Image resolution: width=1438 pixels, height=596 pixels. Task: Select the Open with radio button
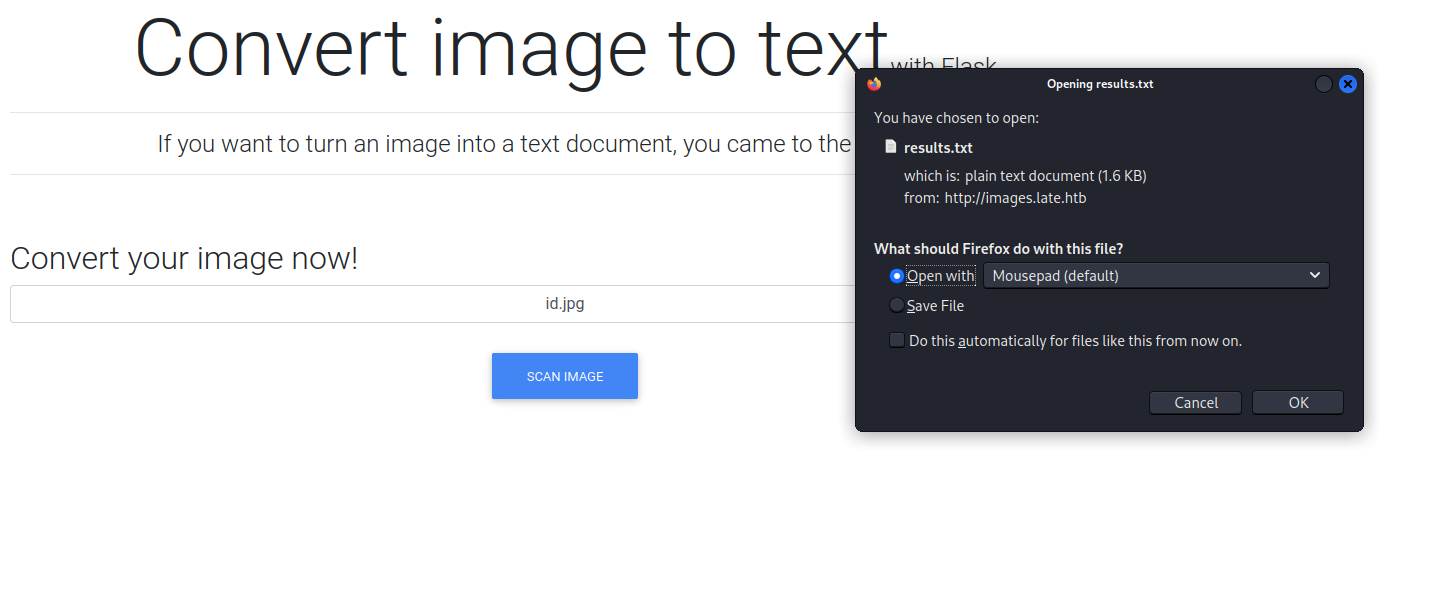point(896,276)
